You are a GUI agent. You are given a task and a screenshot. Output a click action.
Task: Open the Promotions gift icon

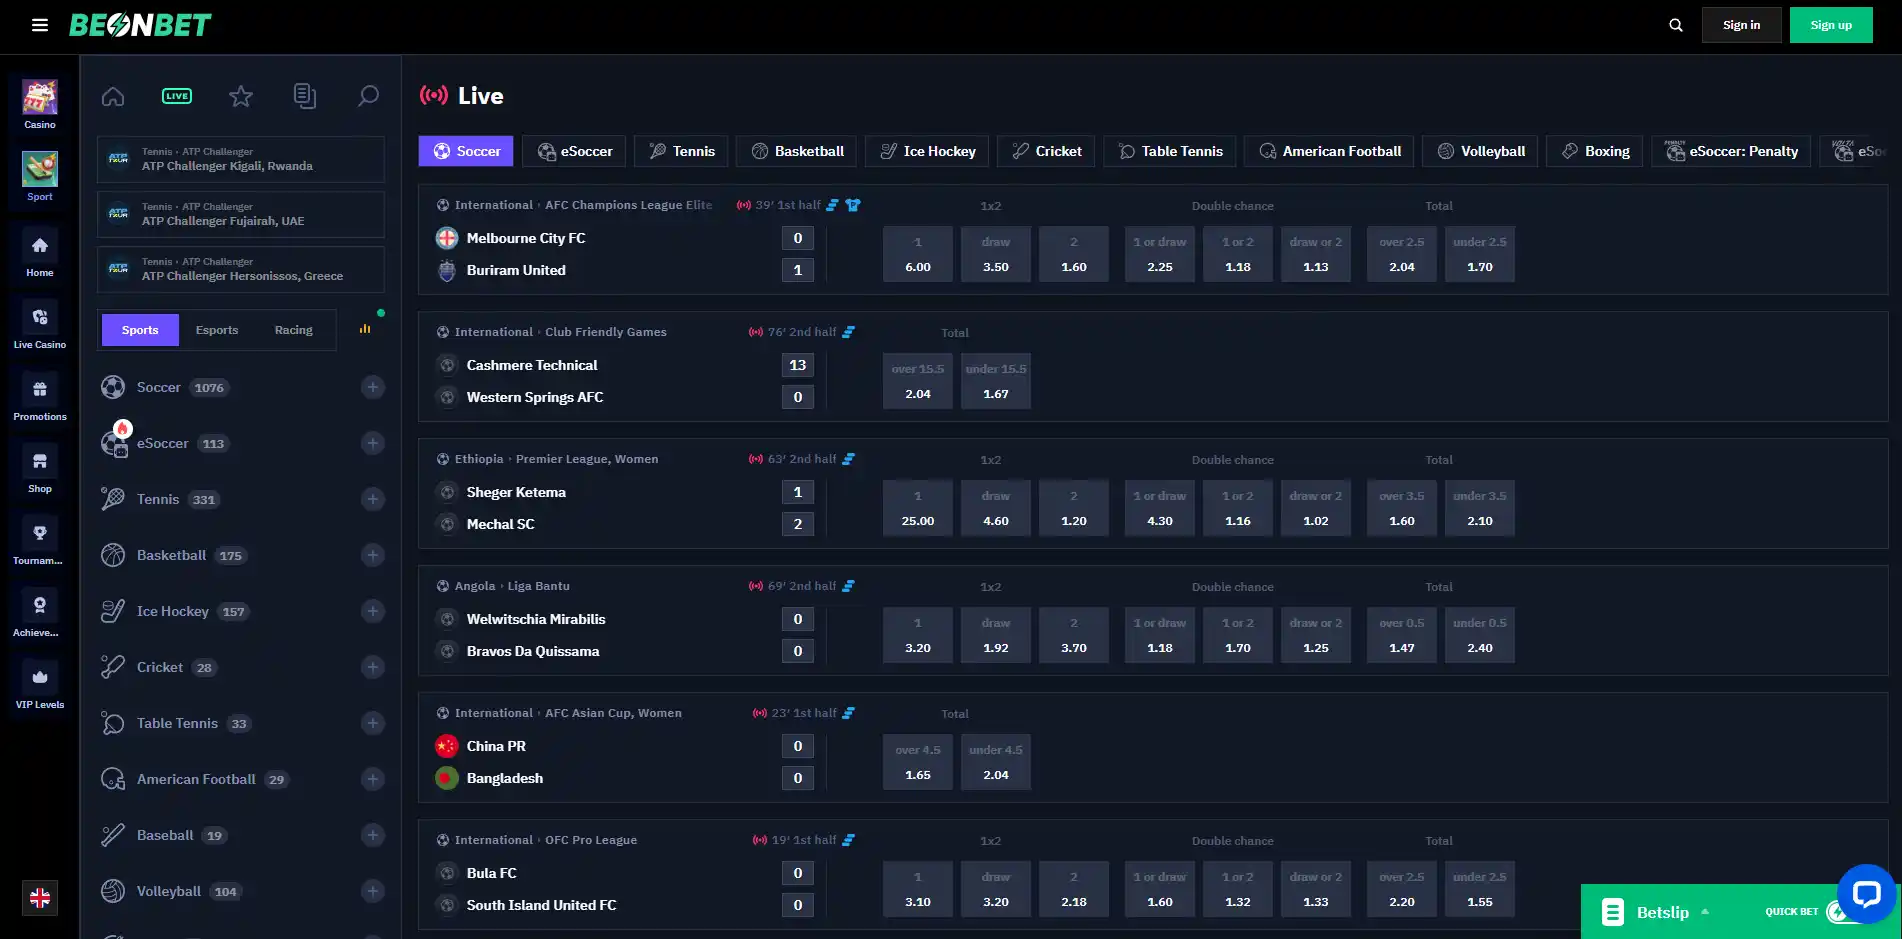tap(40, 398)
